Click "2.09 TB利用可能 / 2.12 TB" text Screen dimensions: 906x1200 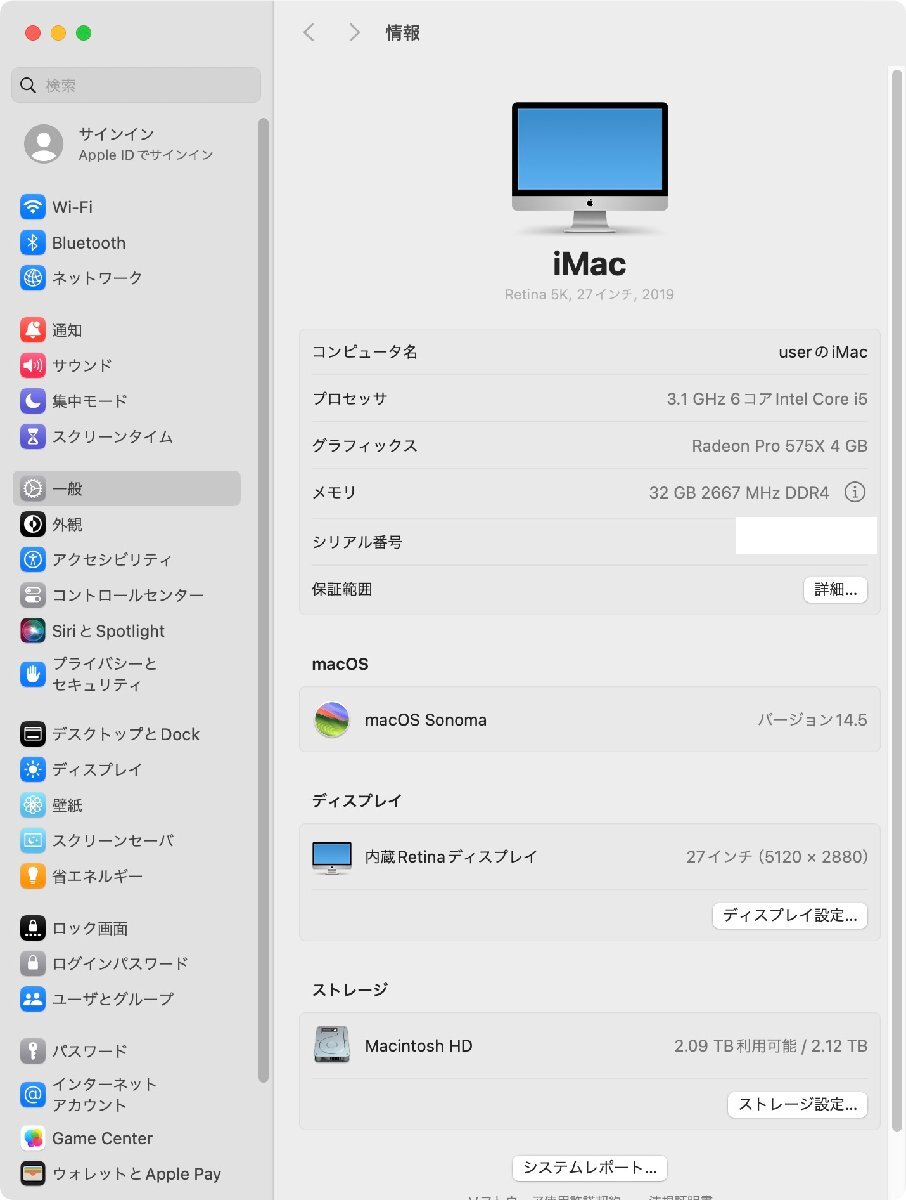coord(771,1046)
